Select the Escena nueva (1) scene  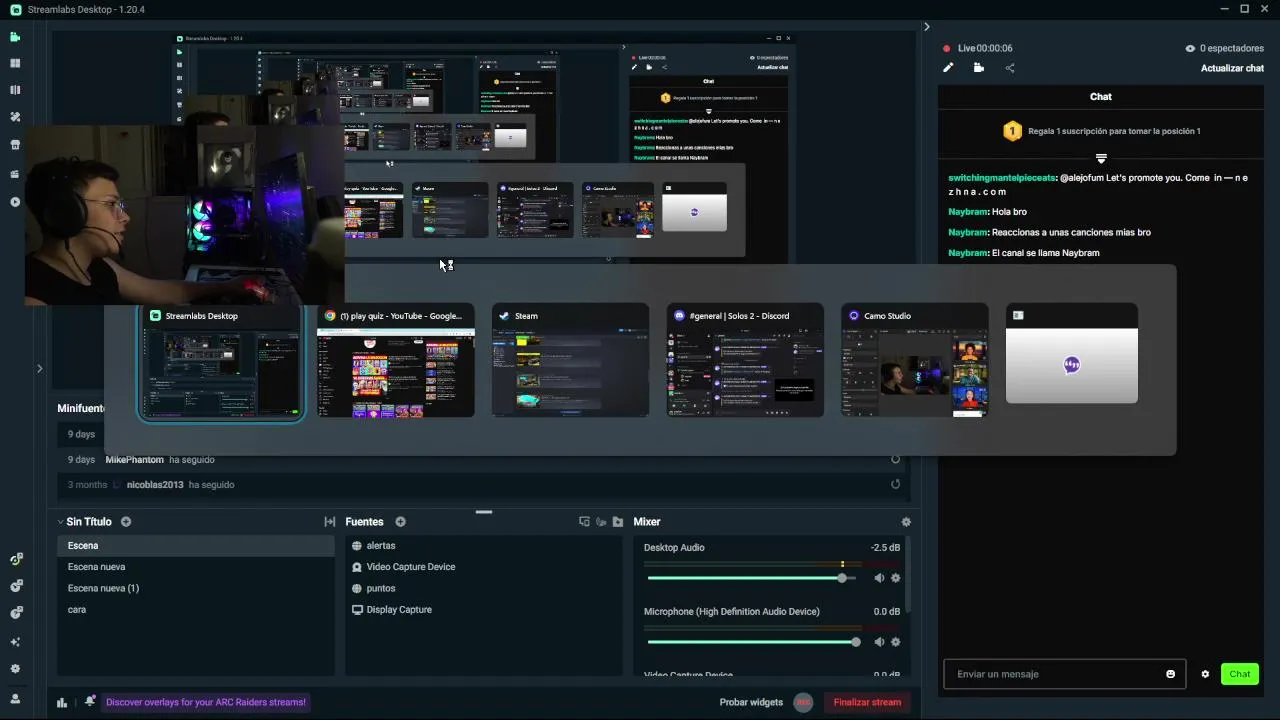pos(195,588)
